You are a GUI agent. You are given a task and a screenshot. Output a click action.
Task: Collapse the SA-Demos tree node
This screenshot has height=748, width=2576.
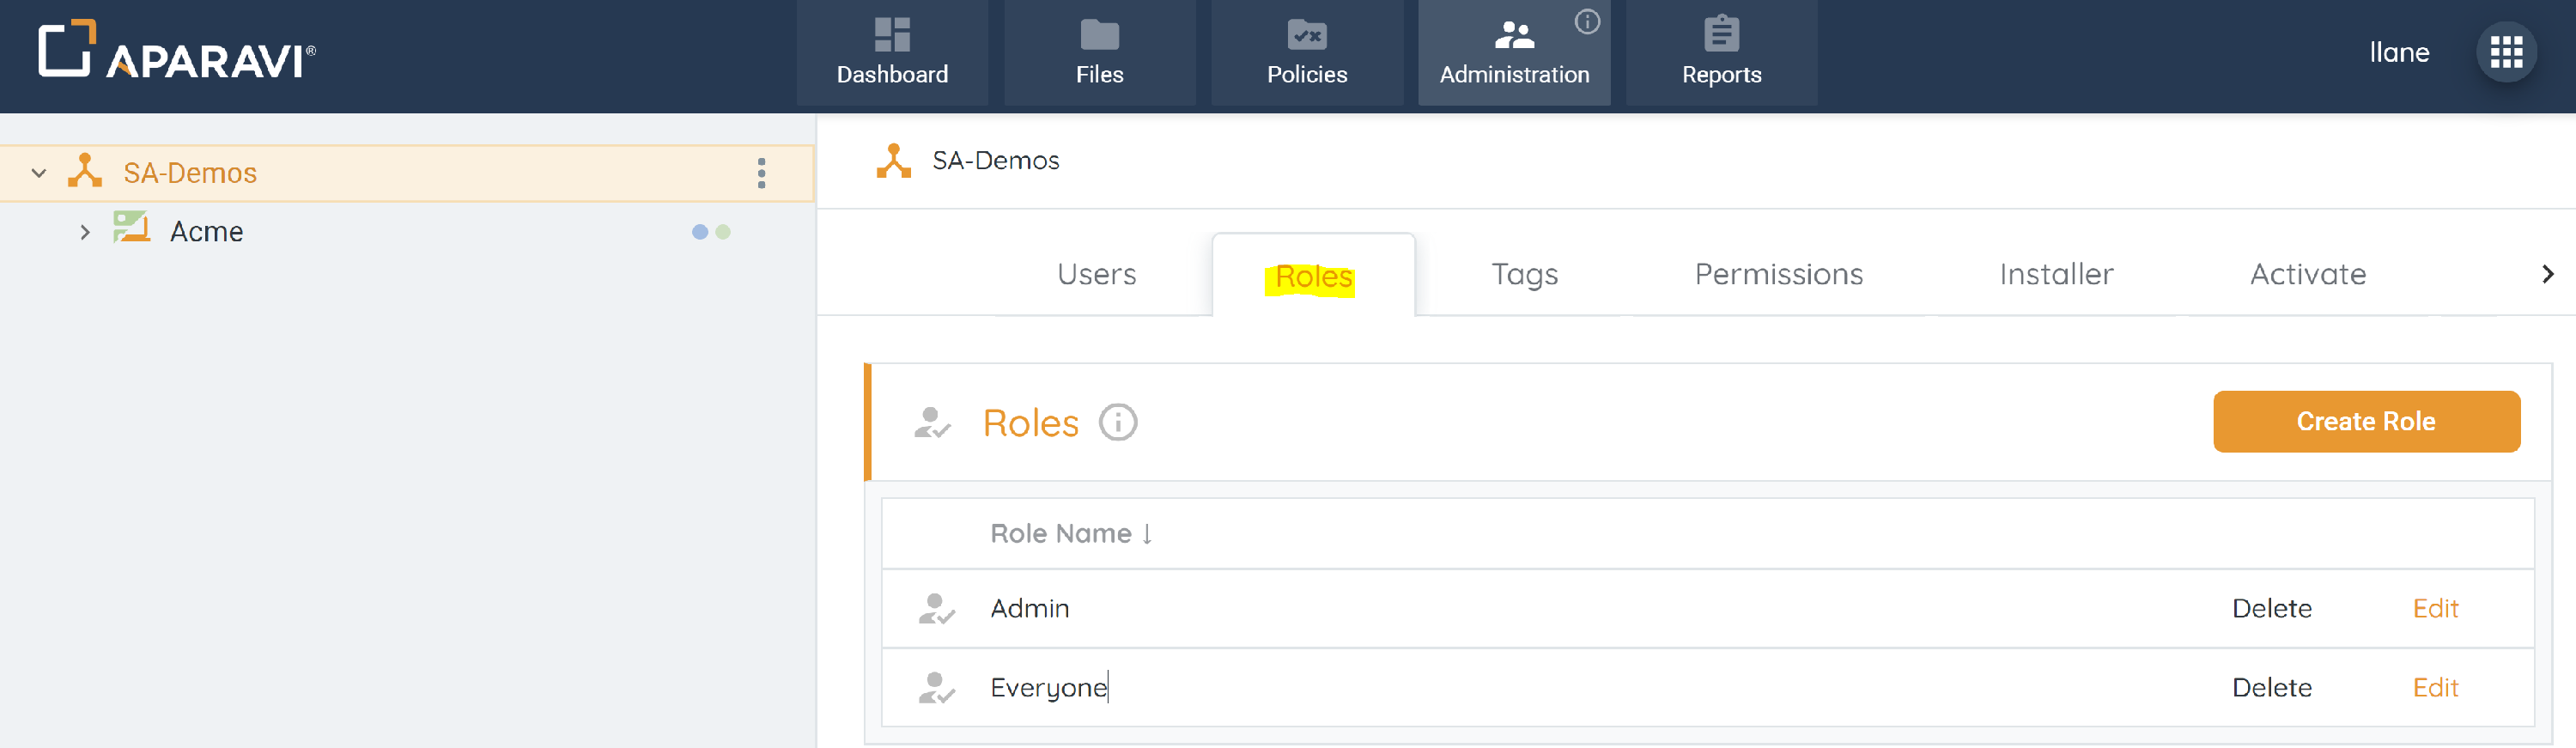tap(39, 173)
